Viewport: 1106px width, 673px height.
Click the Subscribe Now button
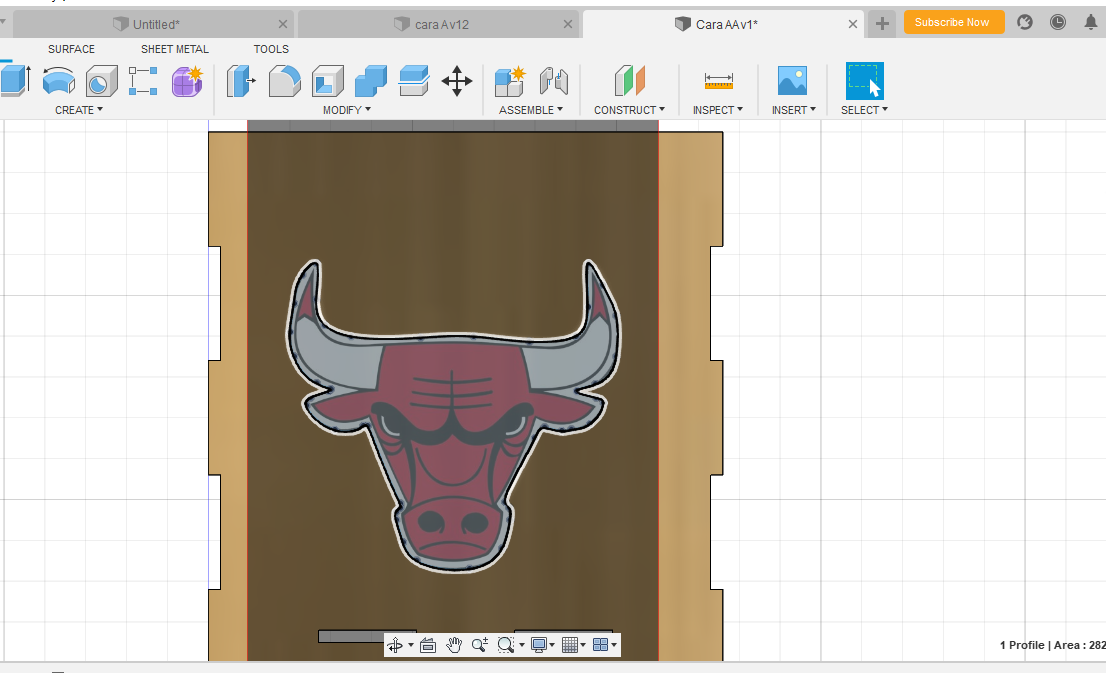click(954, 23)
